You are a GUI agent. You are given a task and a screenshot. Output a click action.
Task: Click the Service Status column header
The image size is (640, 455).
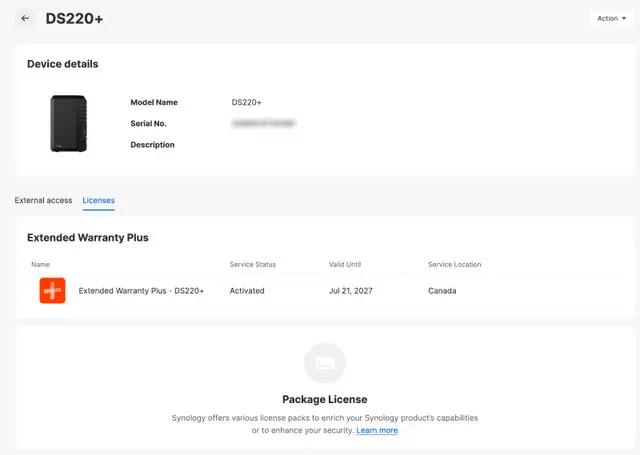(253, 264)
